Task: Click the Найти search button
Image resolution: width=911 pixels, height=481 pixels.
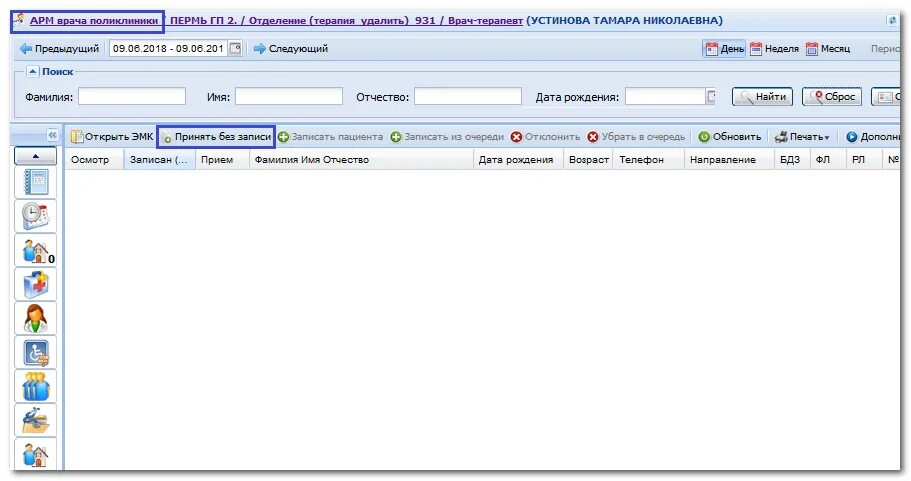Action: coord(762,96)
